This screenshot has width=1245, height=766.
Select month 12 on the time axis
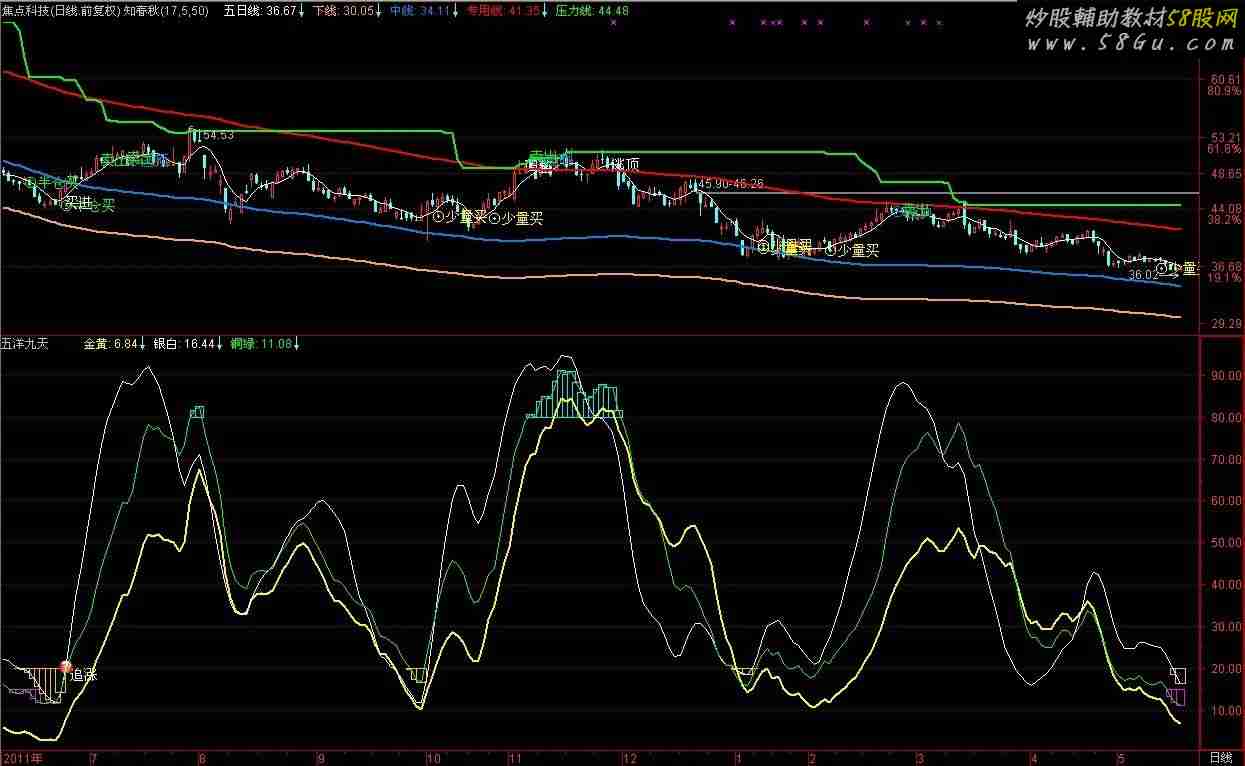point(625,758)
